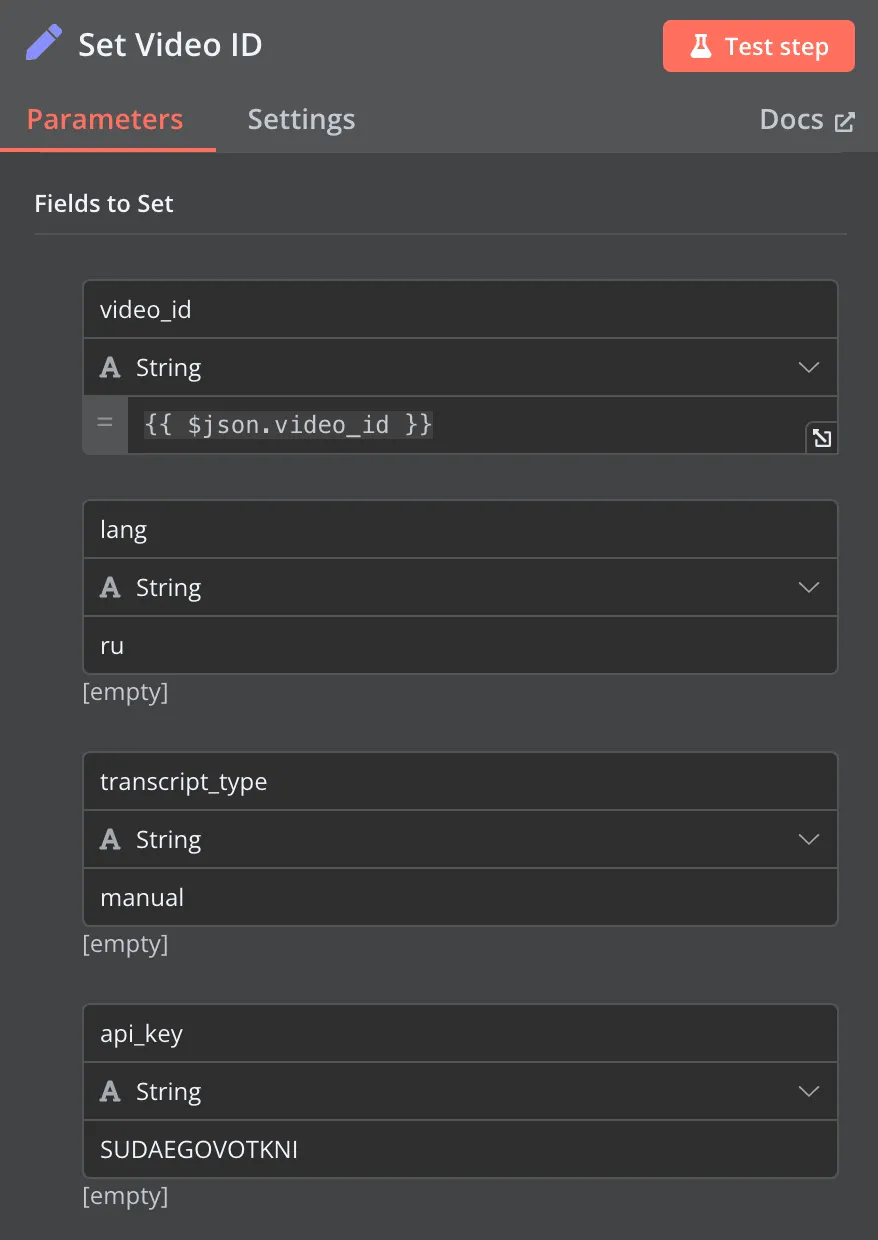Open the type dropdown for video_id
Viewport: 878px width, 1240px height.
click(808, 367)
